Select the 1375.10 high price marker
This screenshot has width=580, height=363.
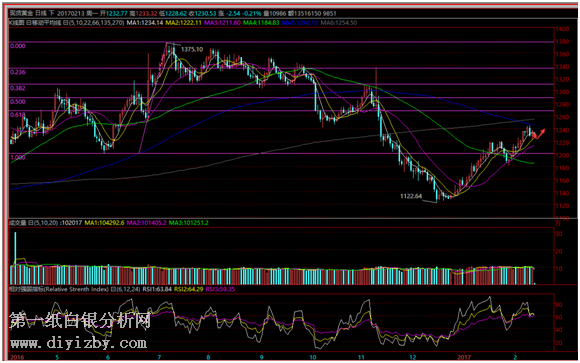[x=192, y=49]
